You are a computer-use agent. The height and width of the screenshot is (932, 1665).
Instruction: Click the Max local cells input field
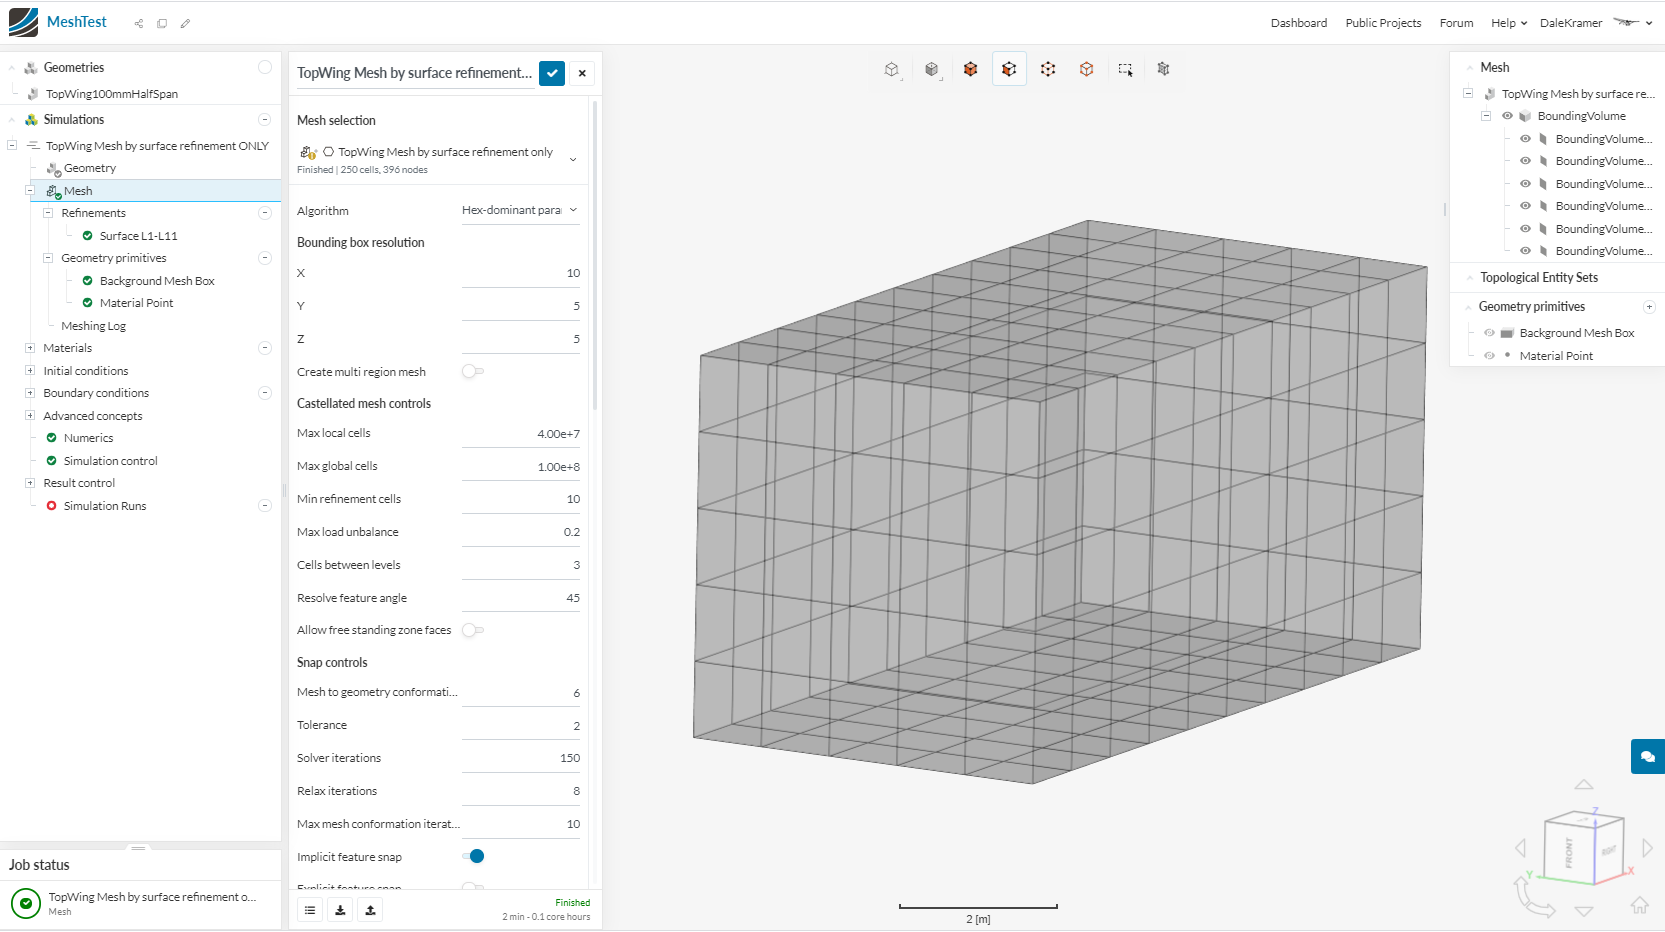(520, 434)
